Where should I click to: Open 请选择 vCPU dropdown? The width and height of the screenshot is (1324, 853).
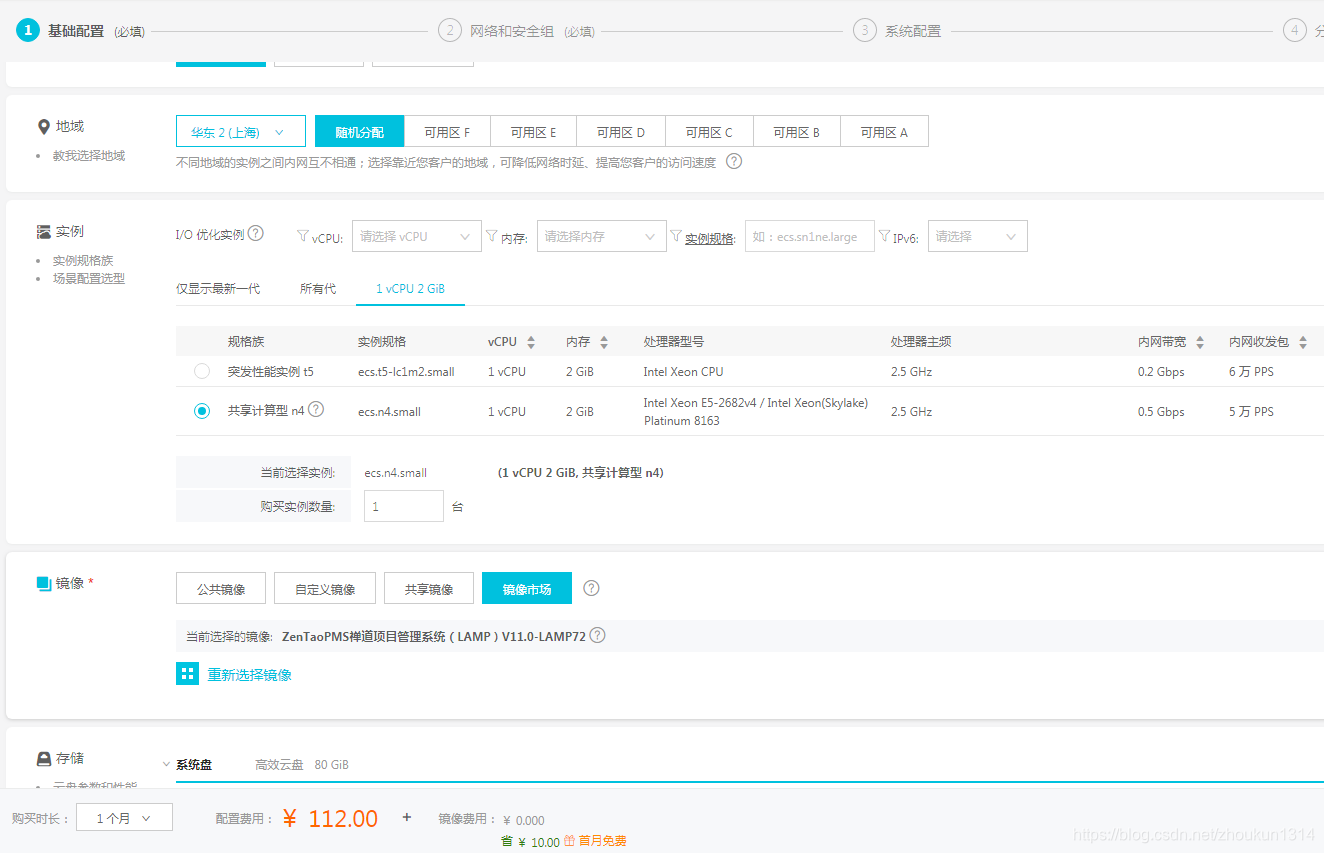tap(416, 237)
